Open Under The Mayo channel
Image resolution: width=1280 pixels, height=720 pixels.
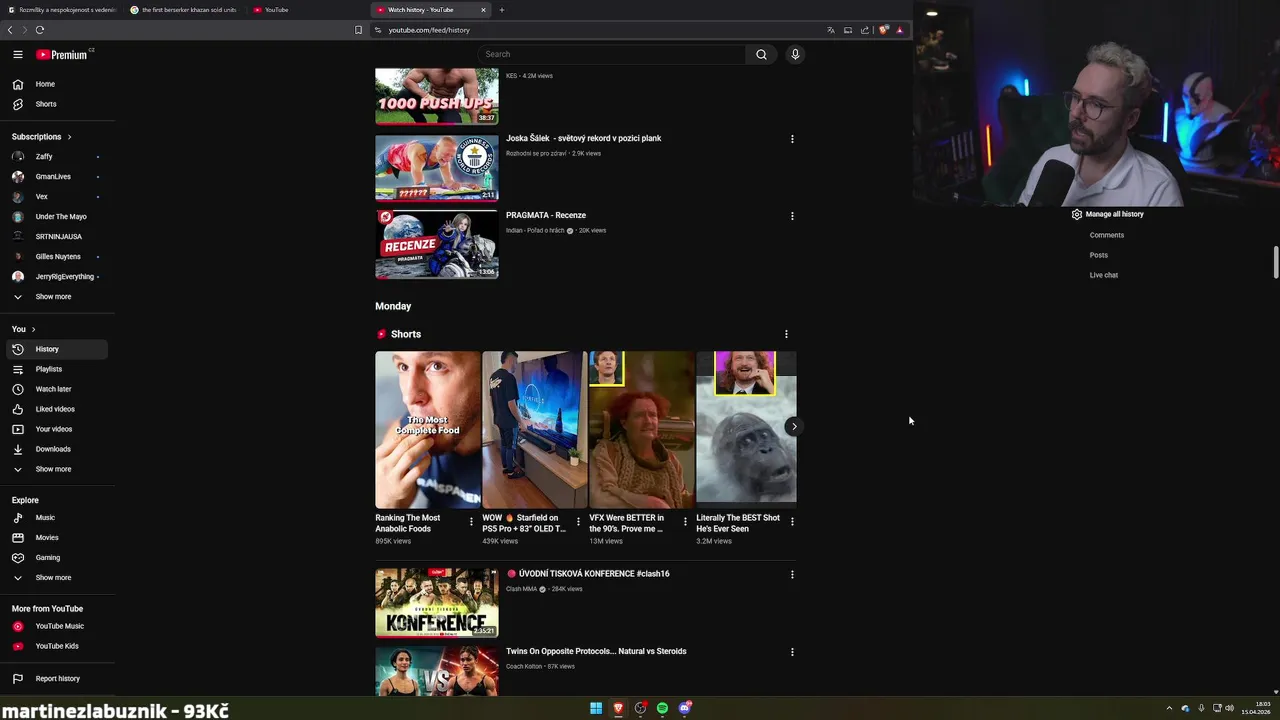coord(57,216)
